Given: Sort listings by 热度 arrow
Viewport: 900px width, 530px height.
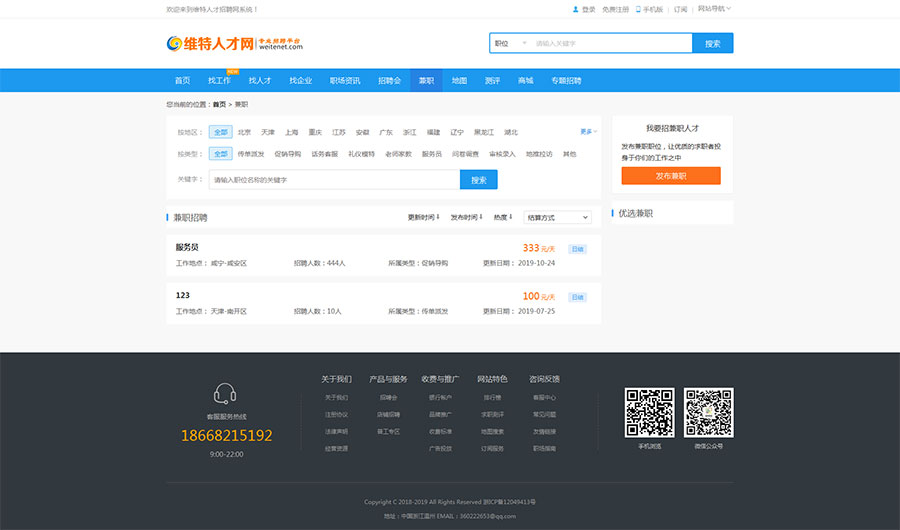Looking at the screenshot, I should pos(510,217).
